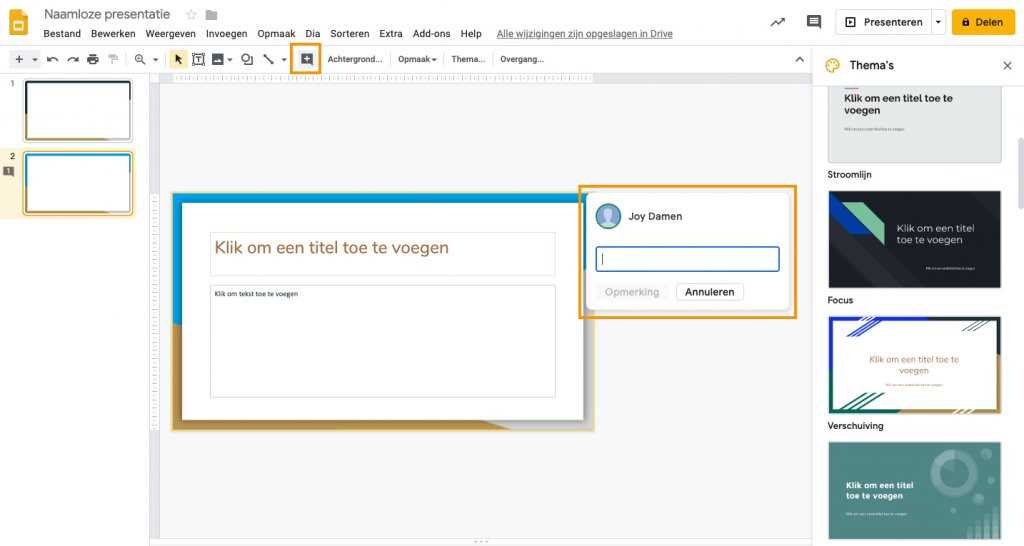The width and height of the screenshot is (1024, 546).
Task: Select the Verschuiving theme thumbnail
Action: tap(914, 365)
